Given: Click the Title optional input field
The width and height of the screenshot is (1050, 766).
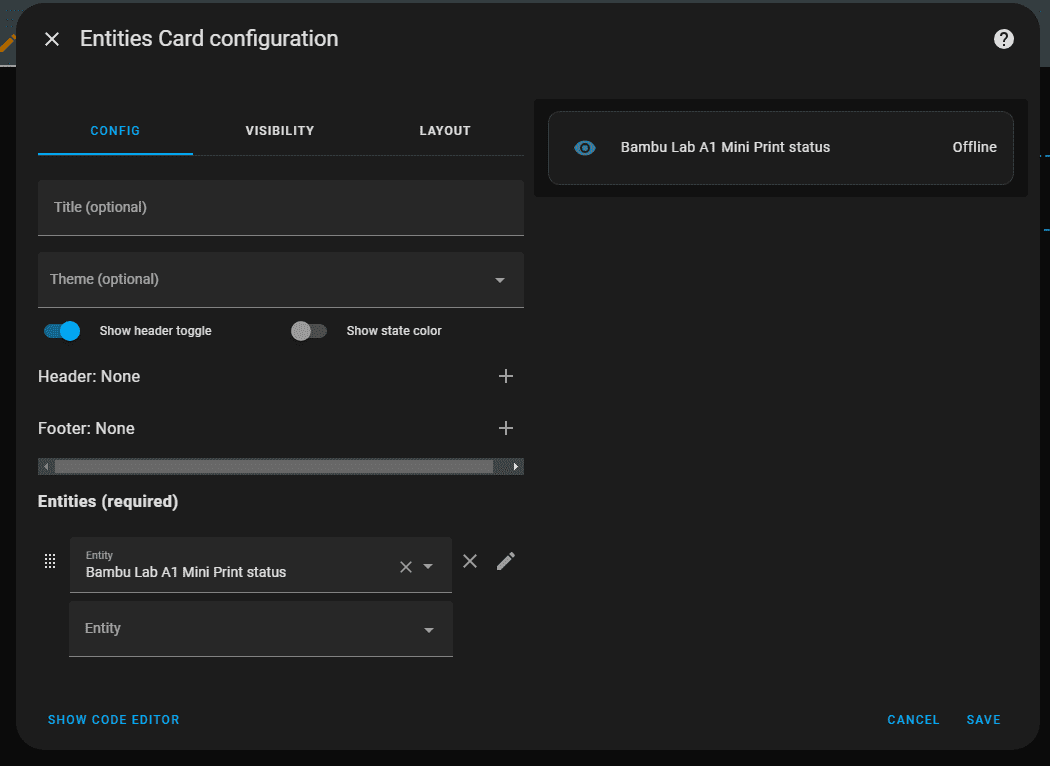Looking at the screenshot, I should (x=280, y=207).
